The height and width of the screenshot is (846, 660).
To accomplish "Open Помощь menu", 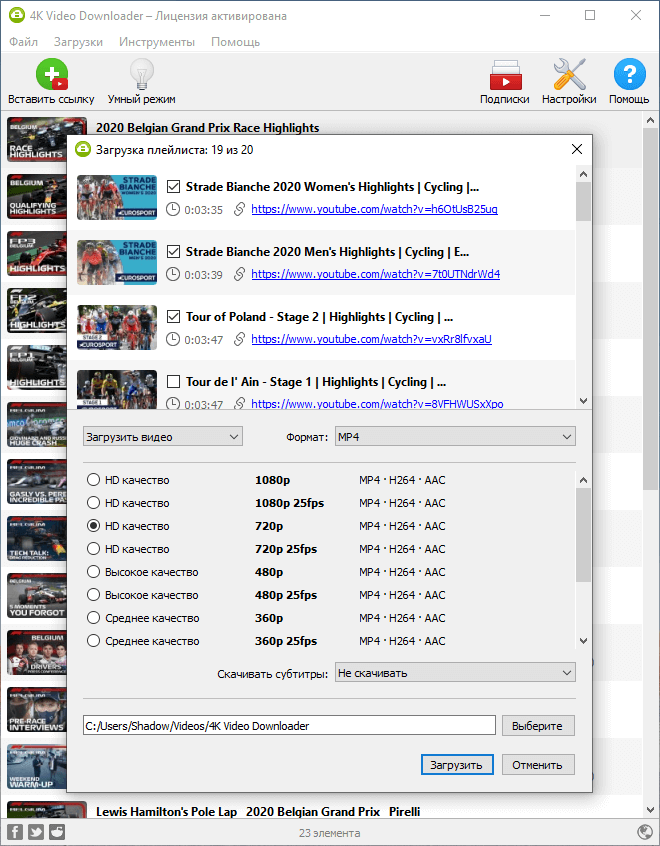I will coord(235,42).
